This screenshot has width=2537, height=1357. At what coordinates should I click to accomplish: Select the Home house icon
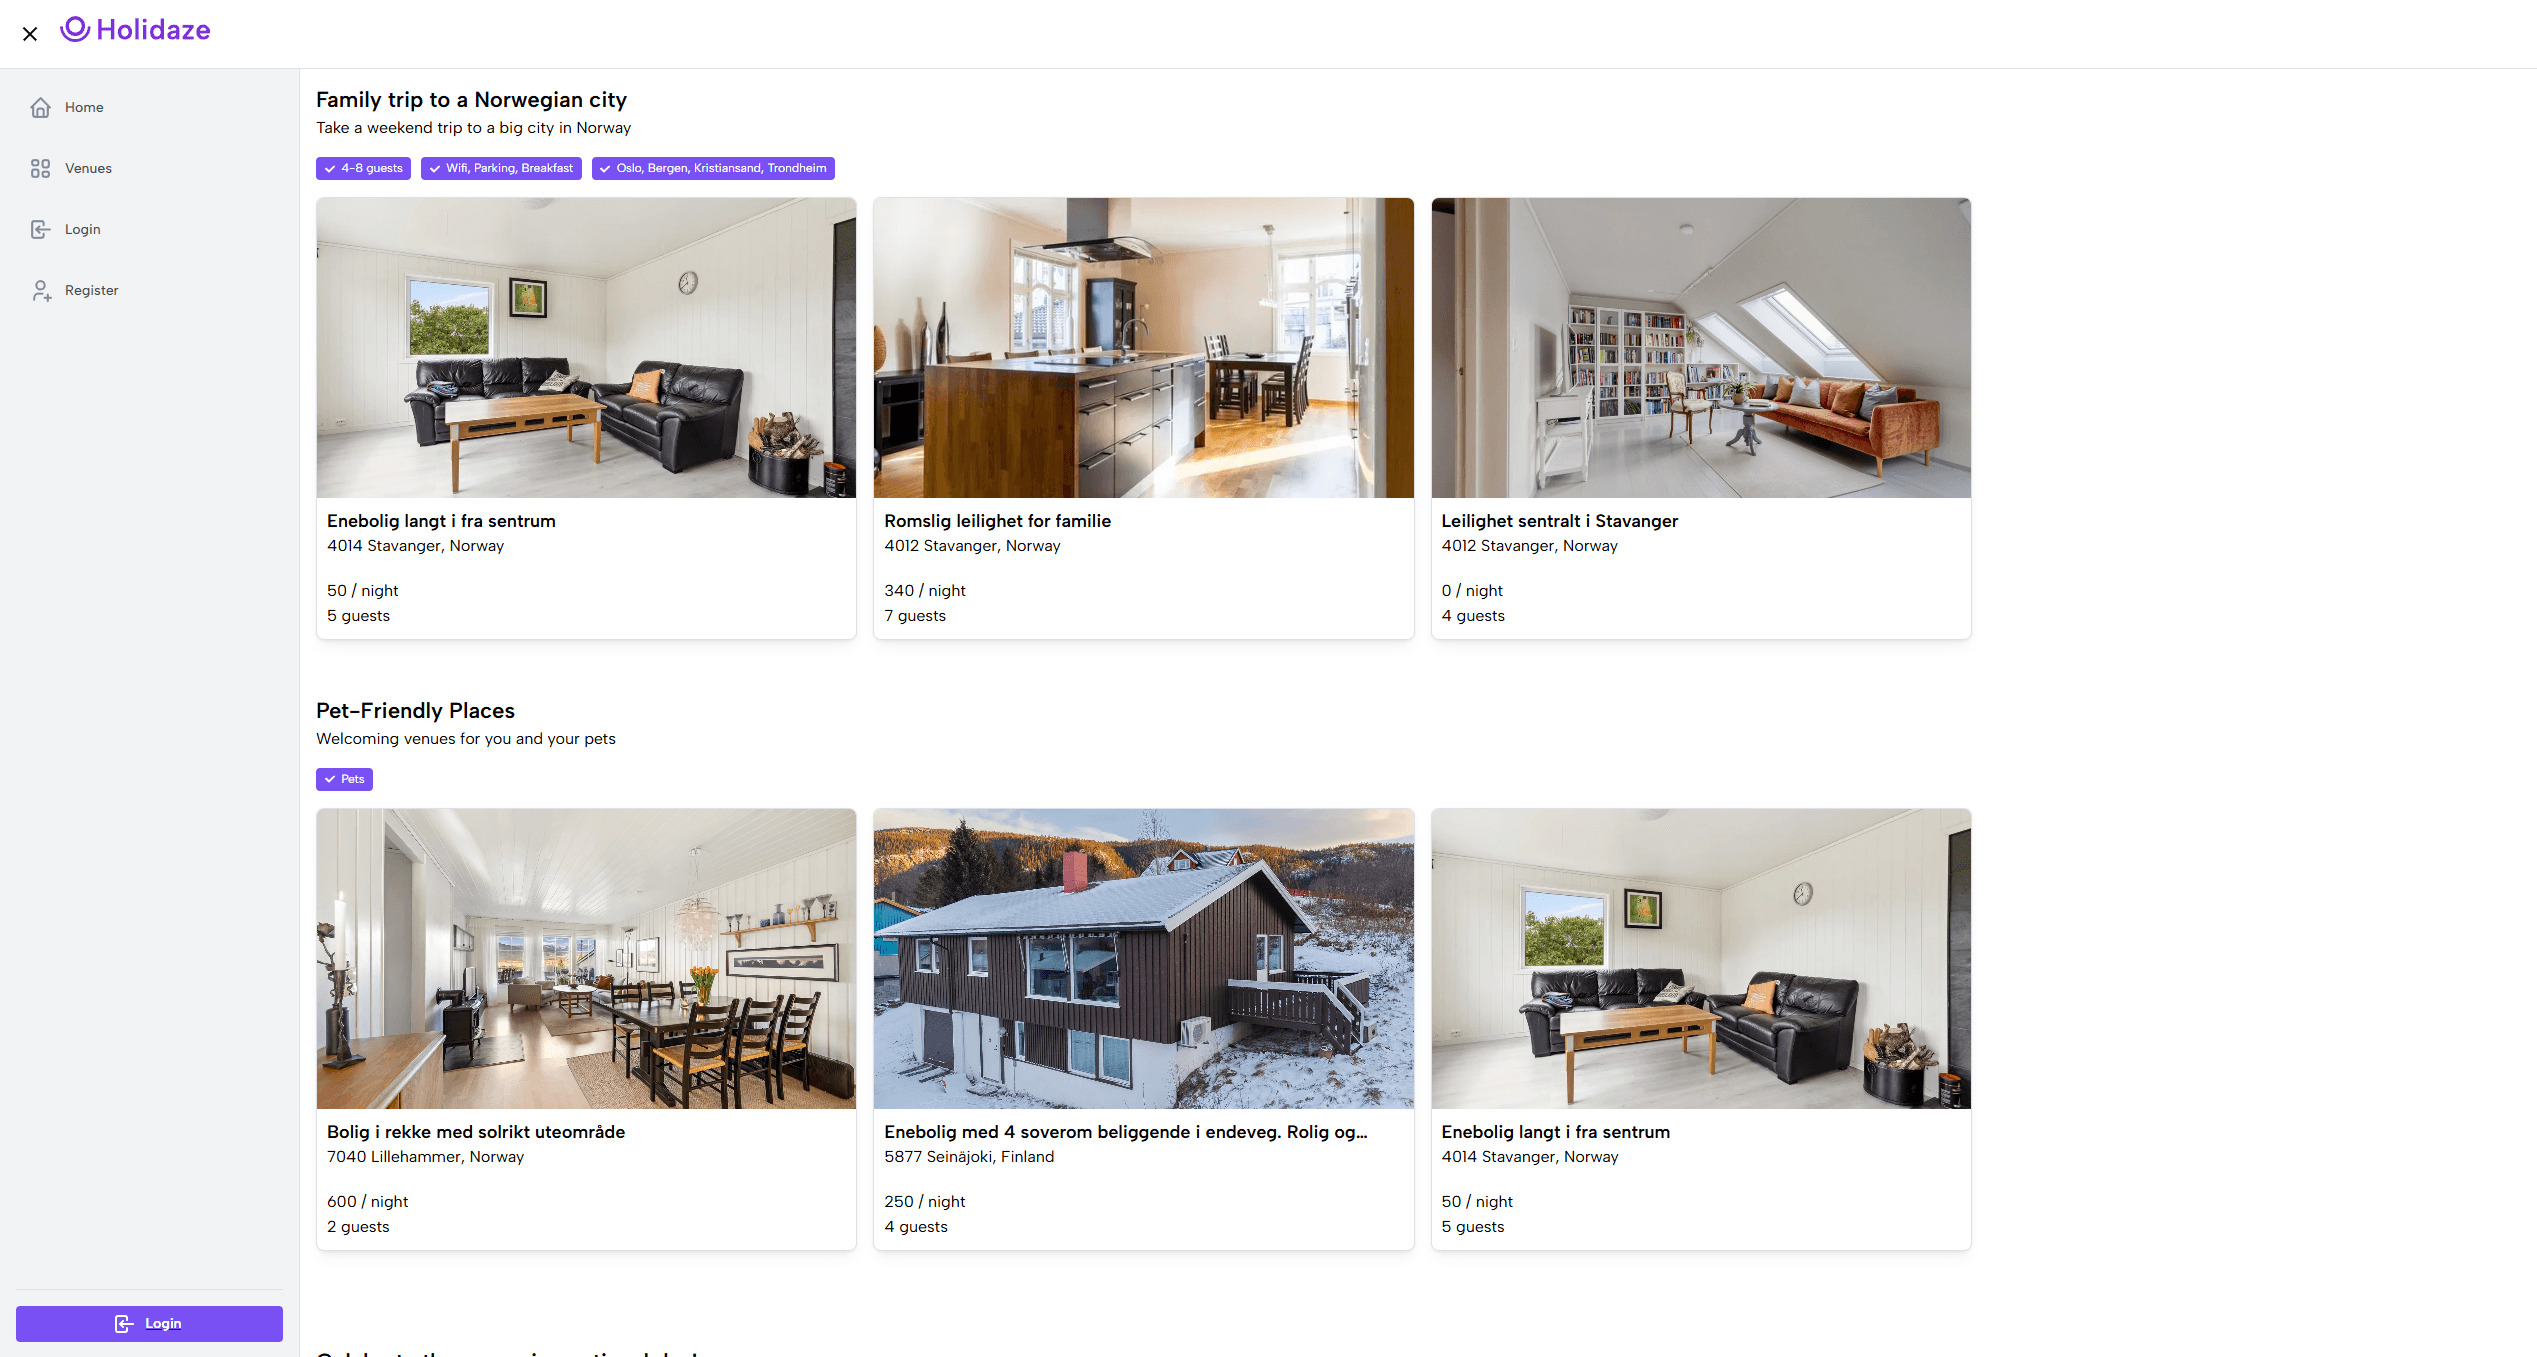pyautogui.click(x=40, y=107)
